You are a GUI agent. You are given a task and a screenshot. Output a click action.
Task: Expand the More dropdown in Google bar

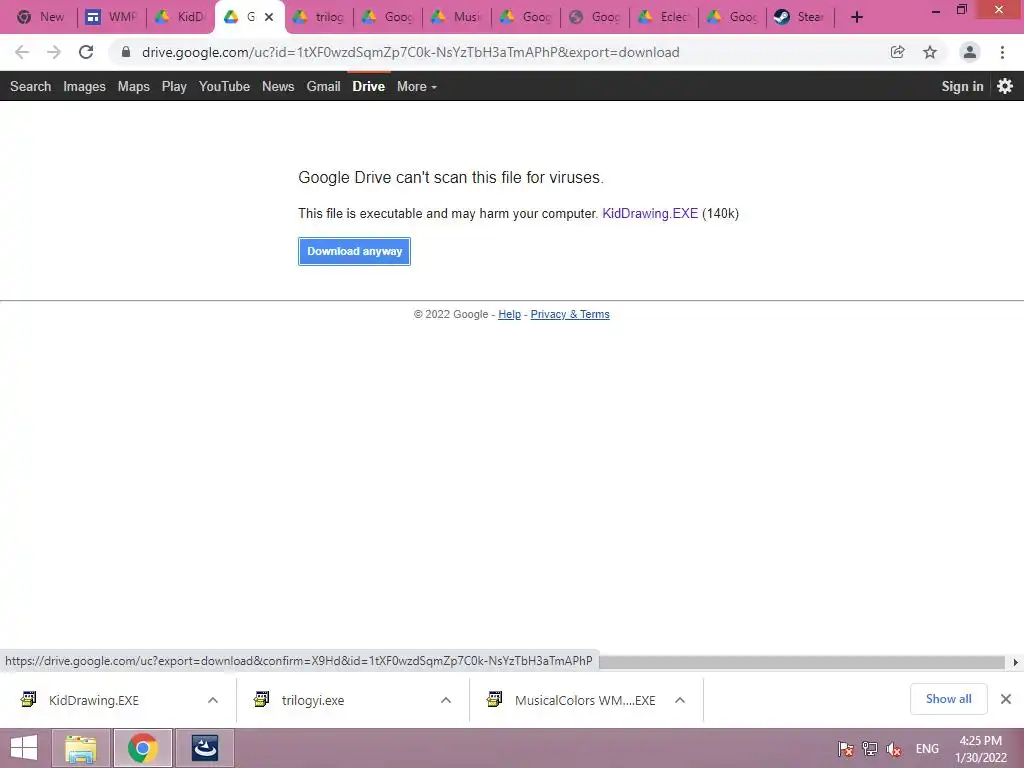coord(417,86)
